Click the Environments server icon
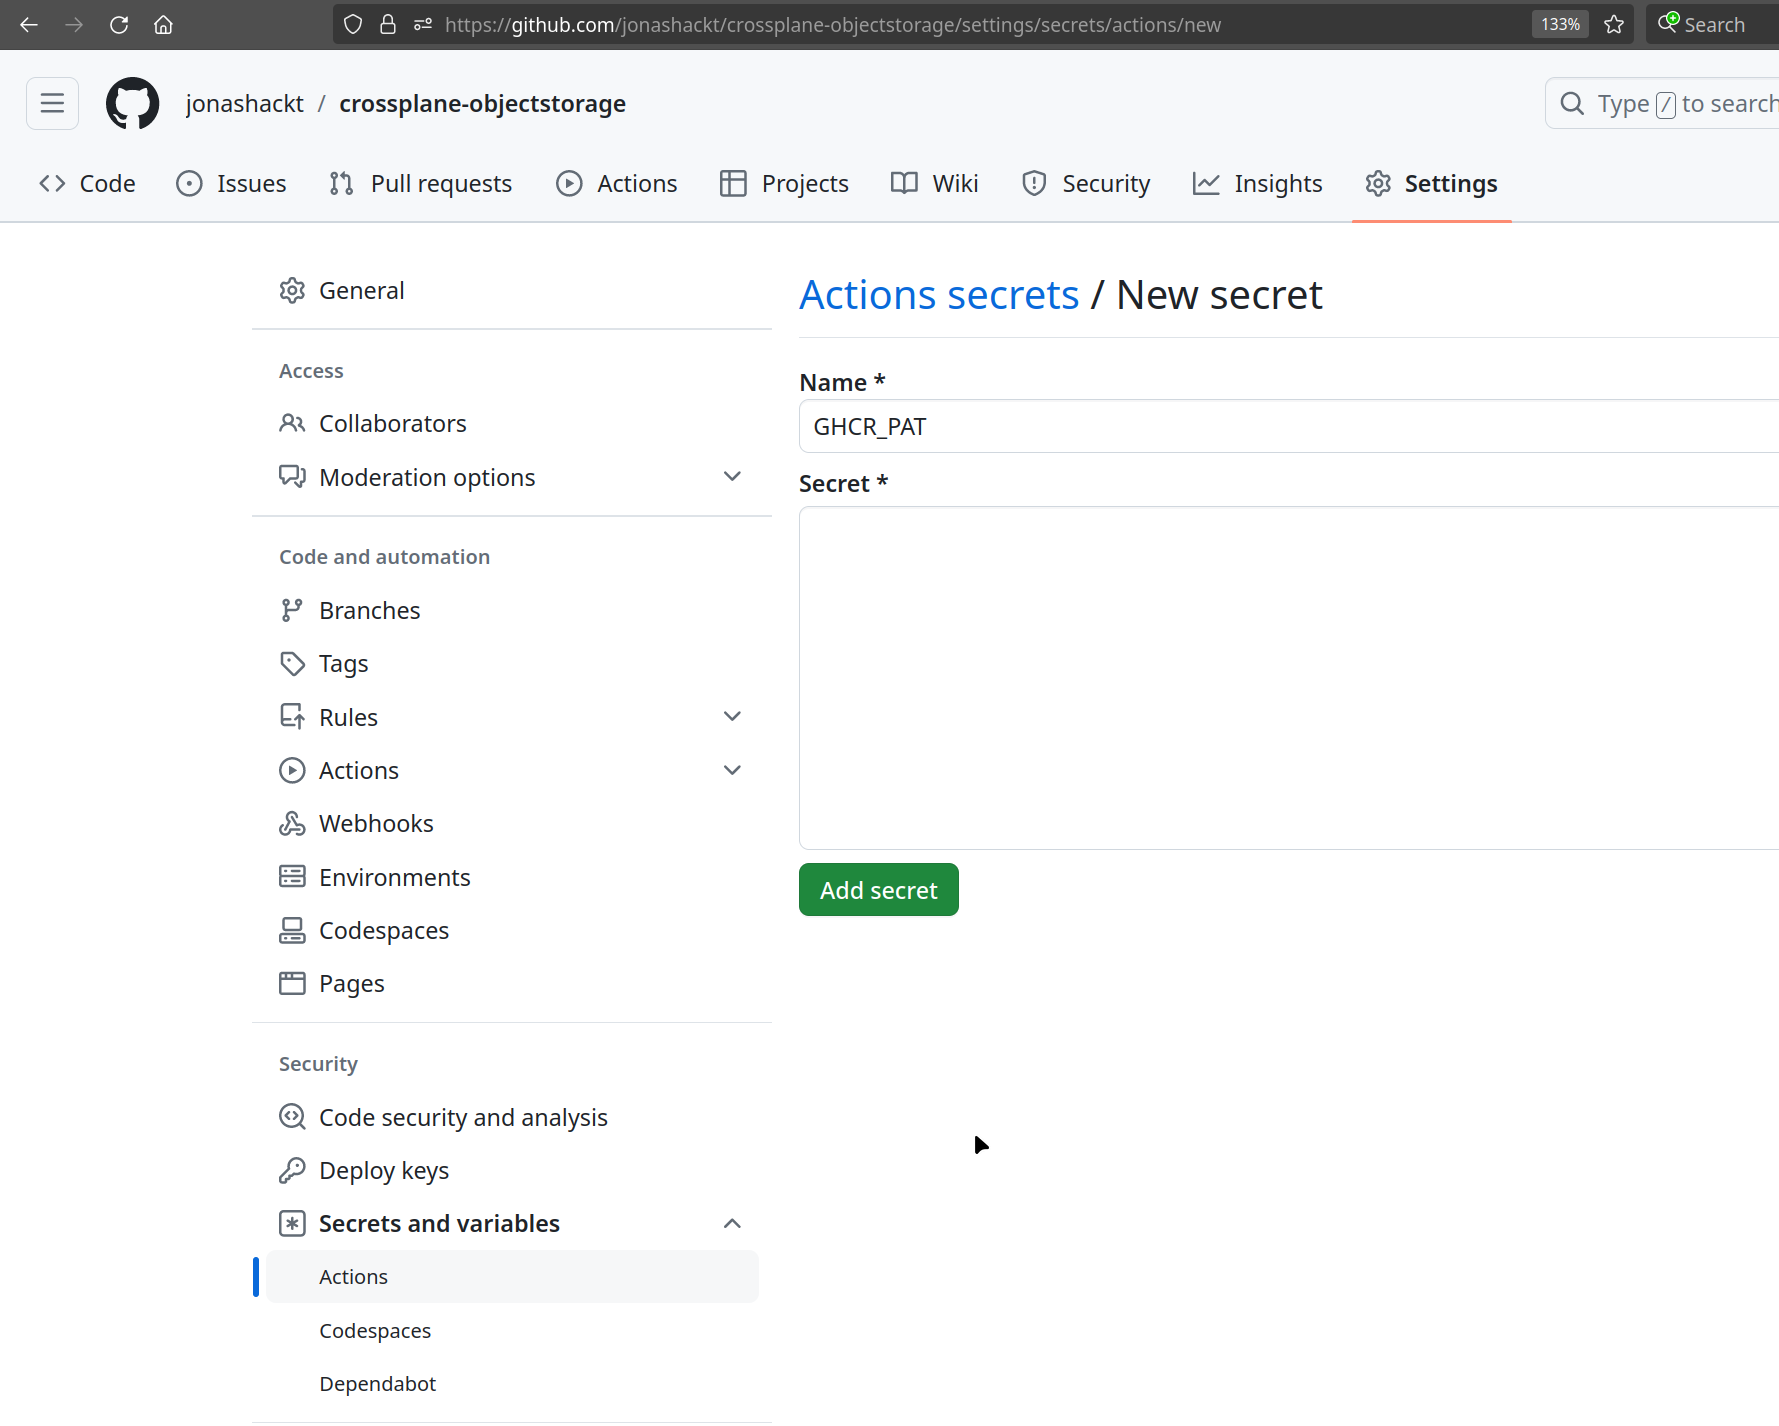Image resolution: width=1779 pixels, height=1426 pixels. [x=292, y=877]
